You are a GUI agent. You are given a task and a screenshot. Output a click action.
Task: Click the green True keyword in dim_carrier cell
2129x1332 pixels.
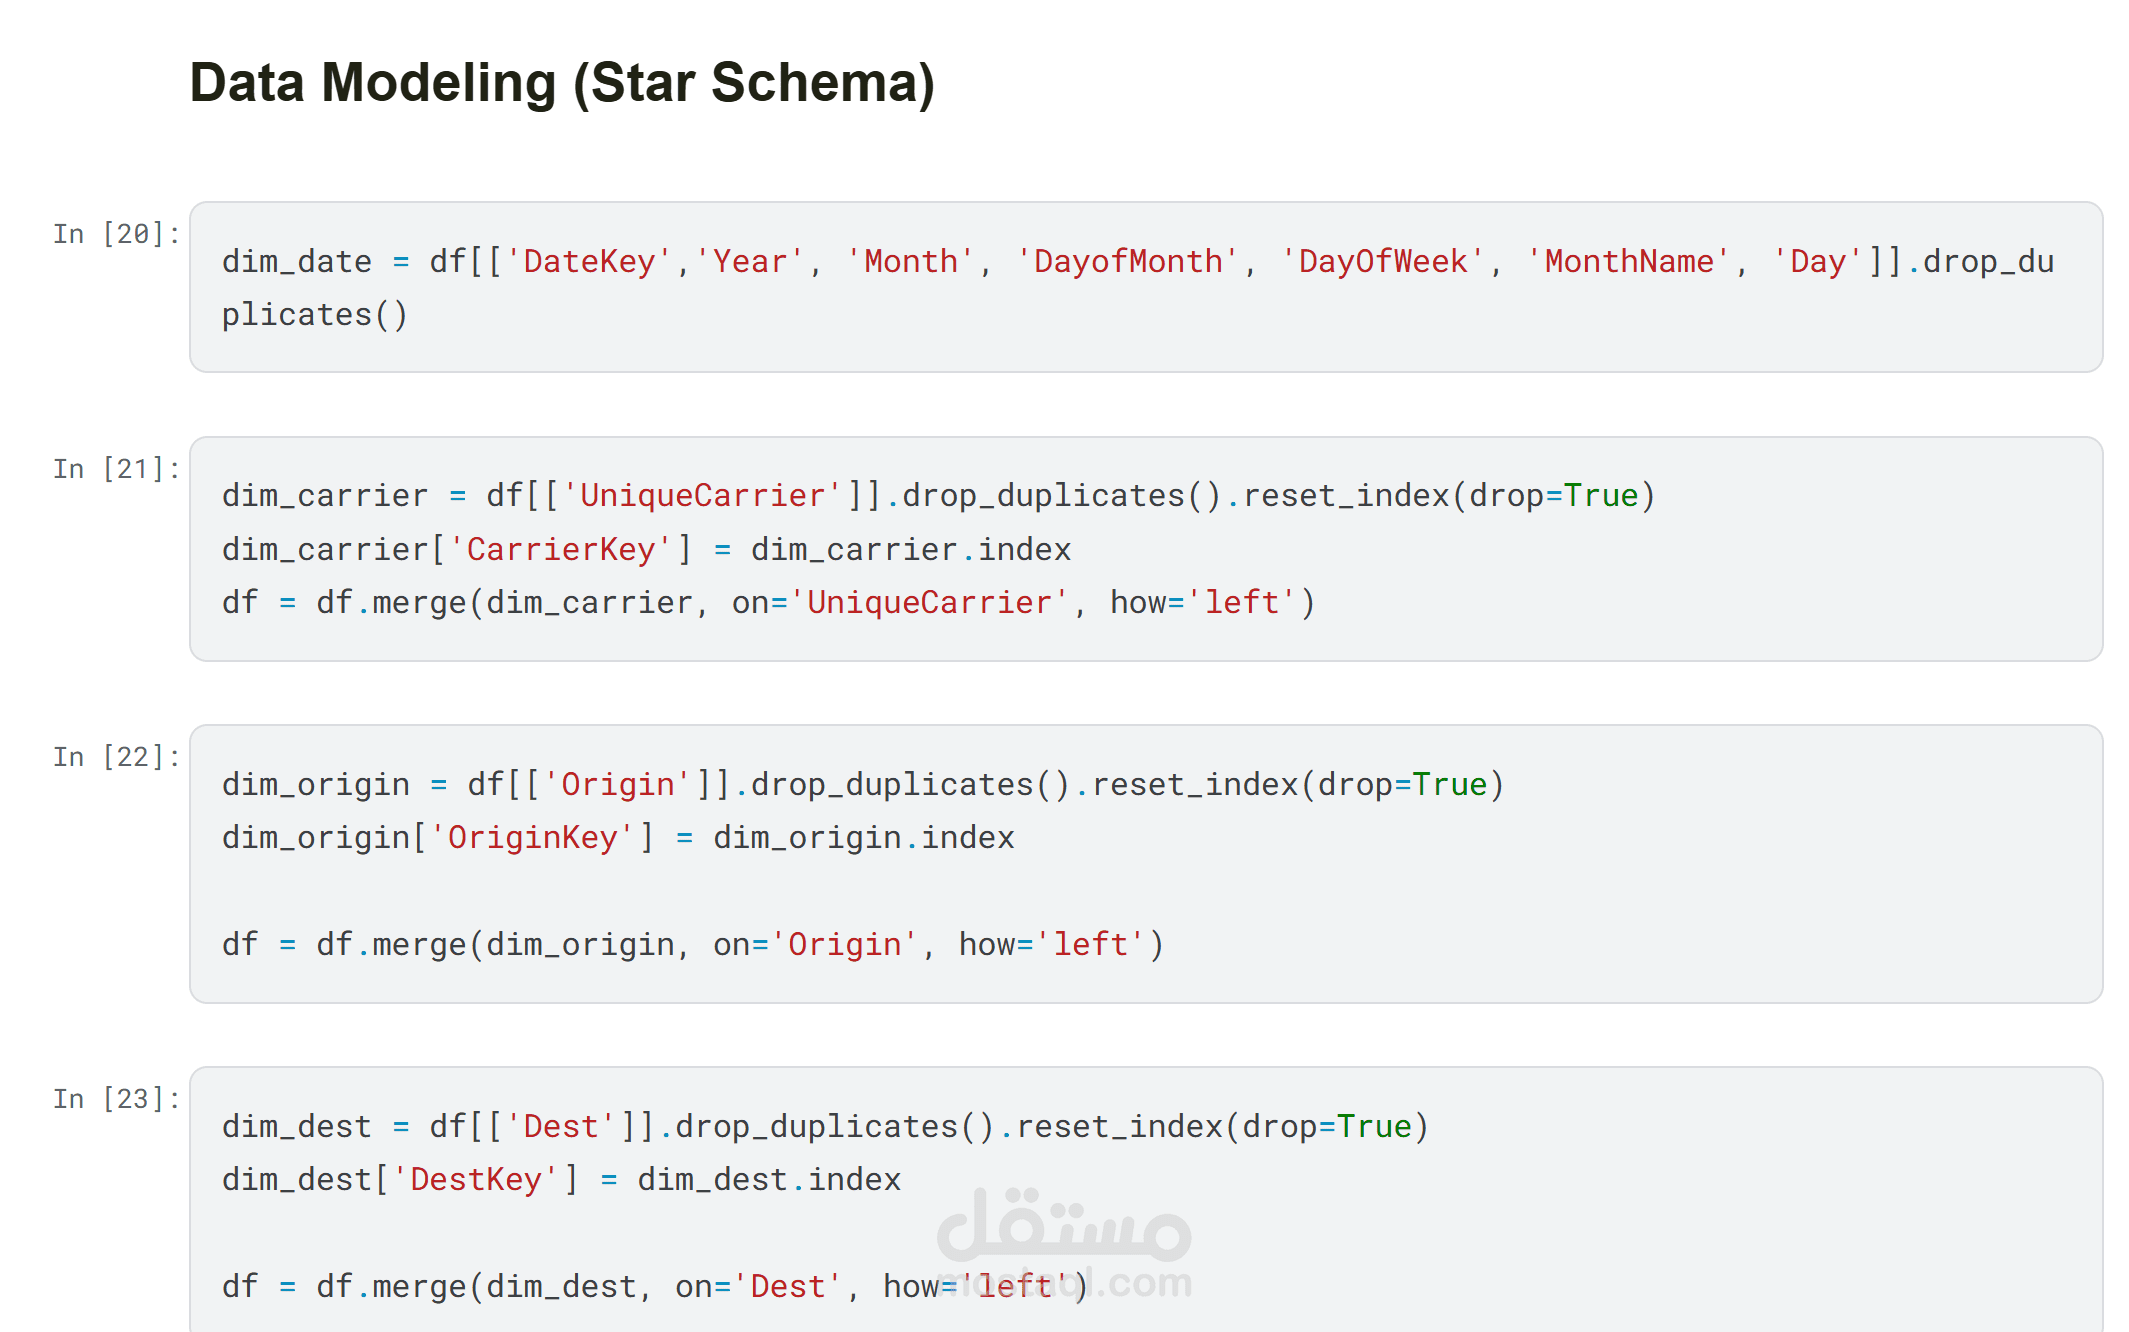1600,496
